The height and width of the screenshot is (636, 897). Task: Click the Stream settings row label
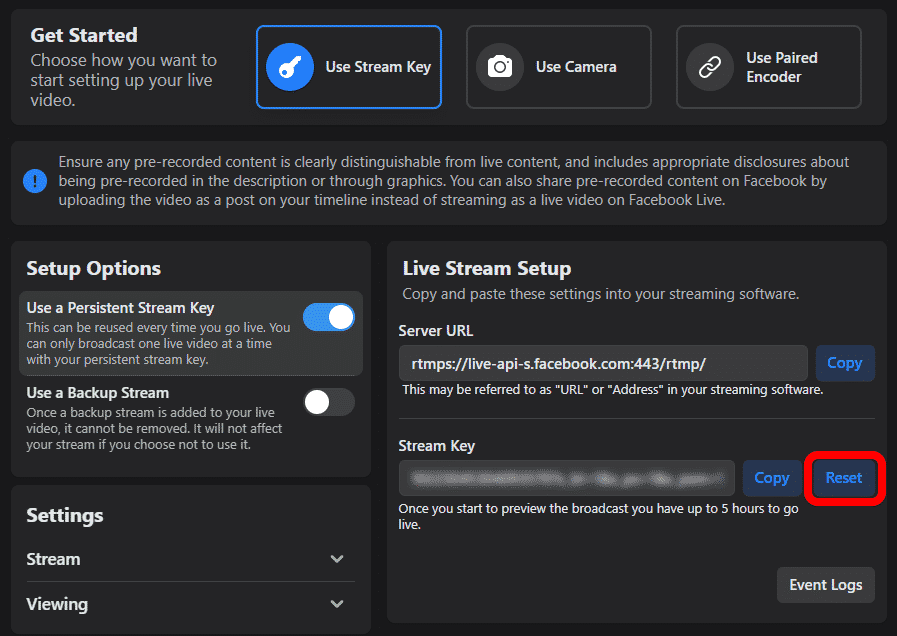pos(53,559)
